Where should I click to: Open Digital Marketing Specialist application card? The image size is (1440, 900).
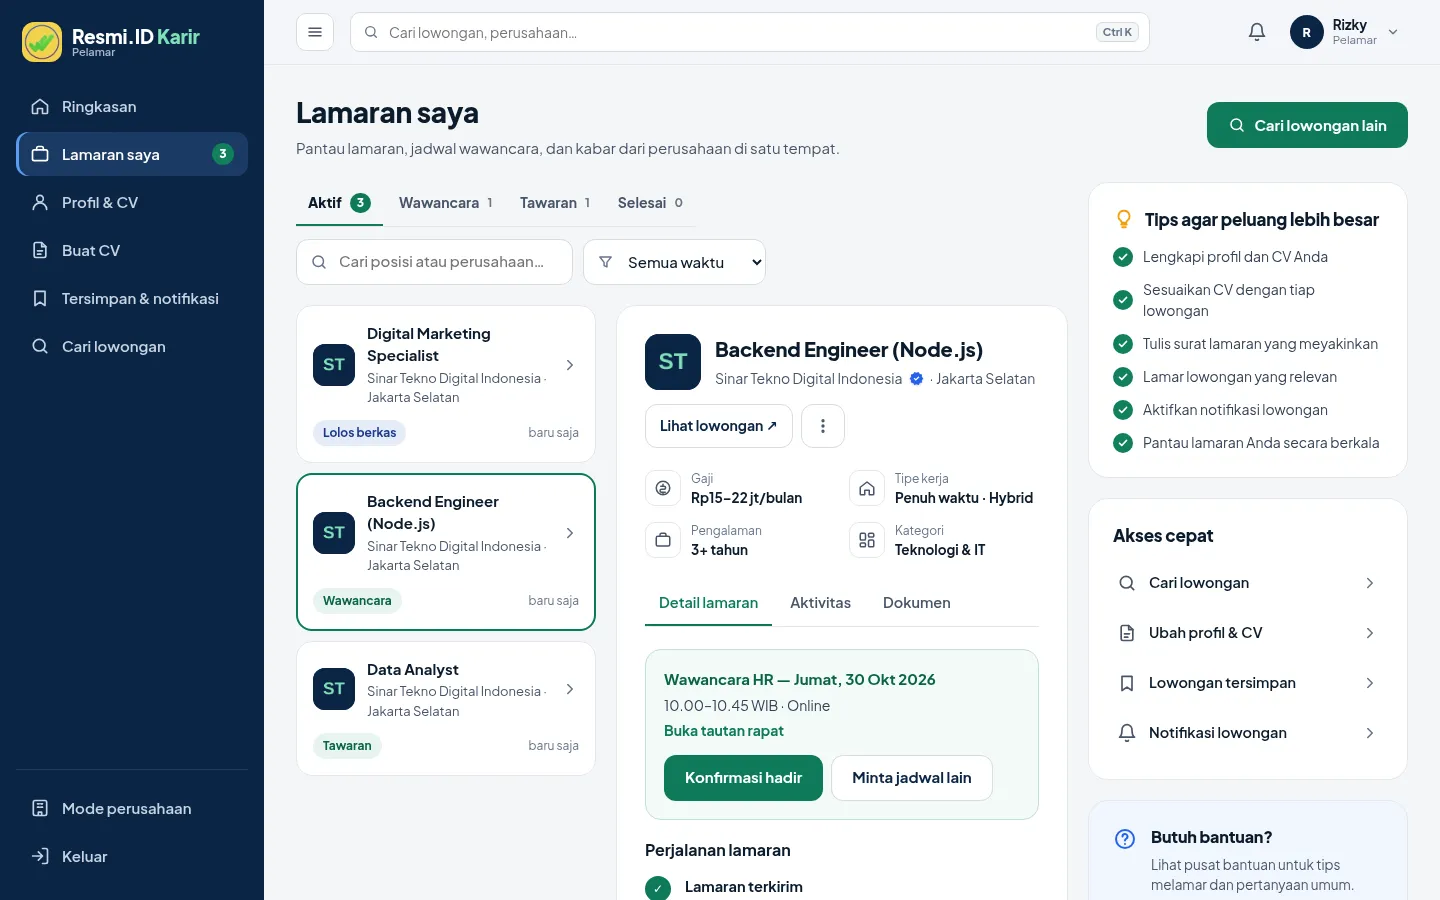tap(446, 384)
